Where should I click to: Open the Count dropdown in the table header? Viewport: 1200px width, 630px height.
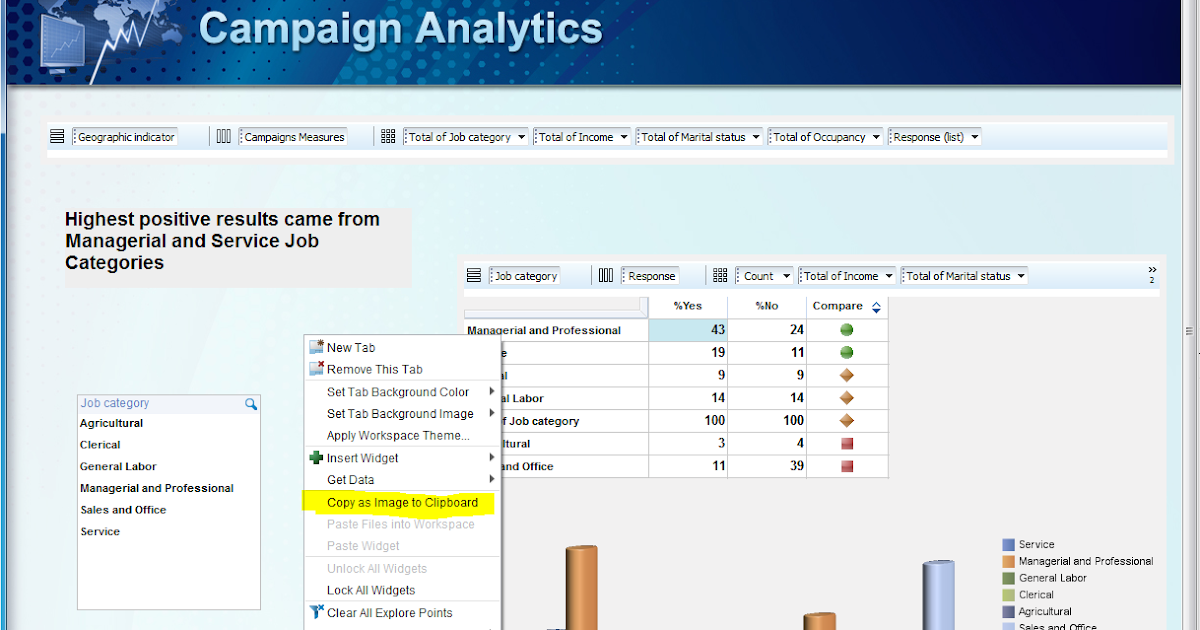click(785, 275)
